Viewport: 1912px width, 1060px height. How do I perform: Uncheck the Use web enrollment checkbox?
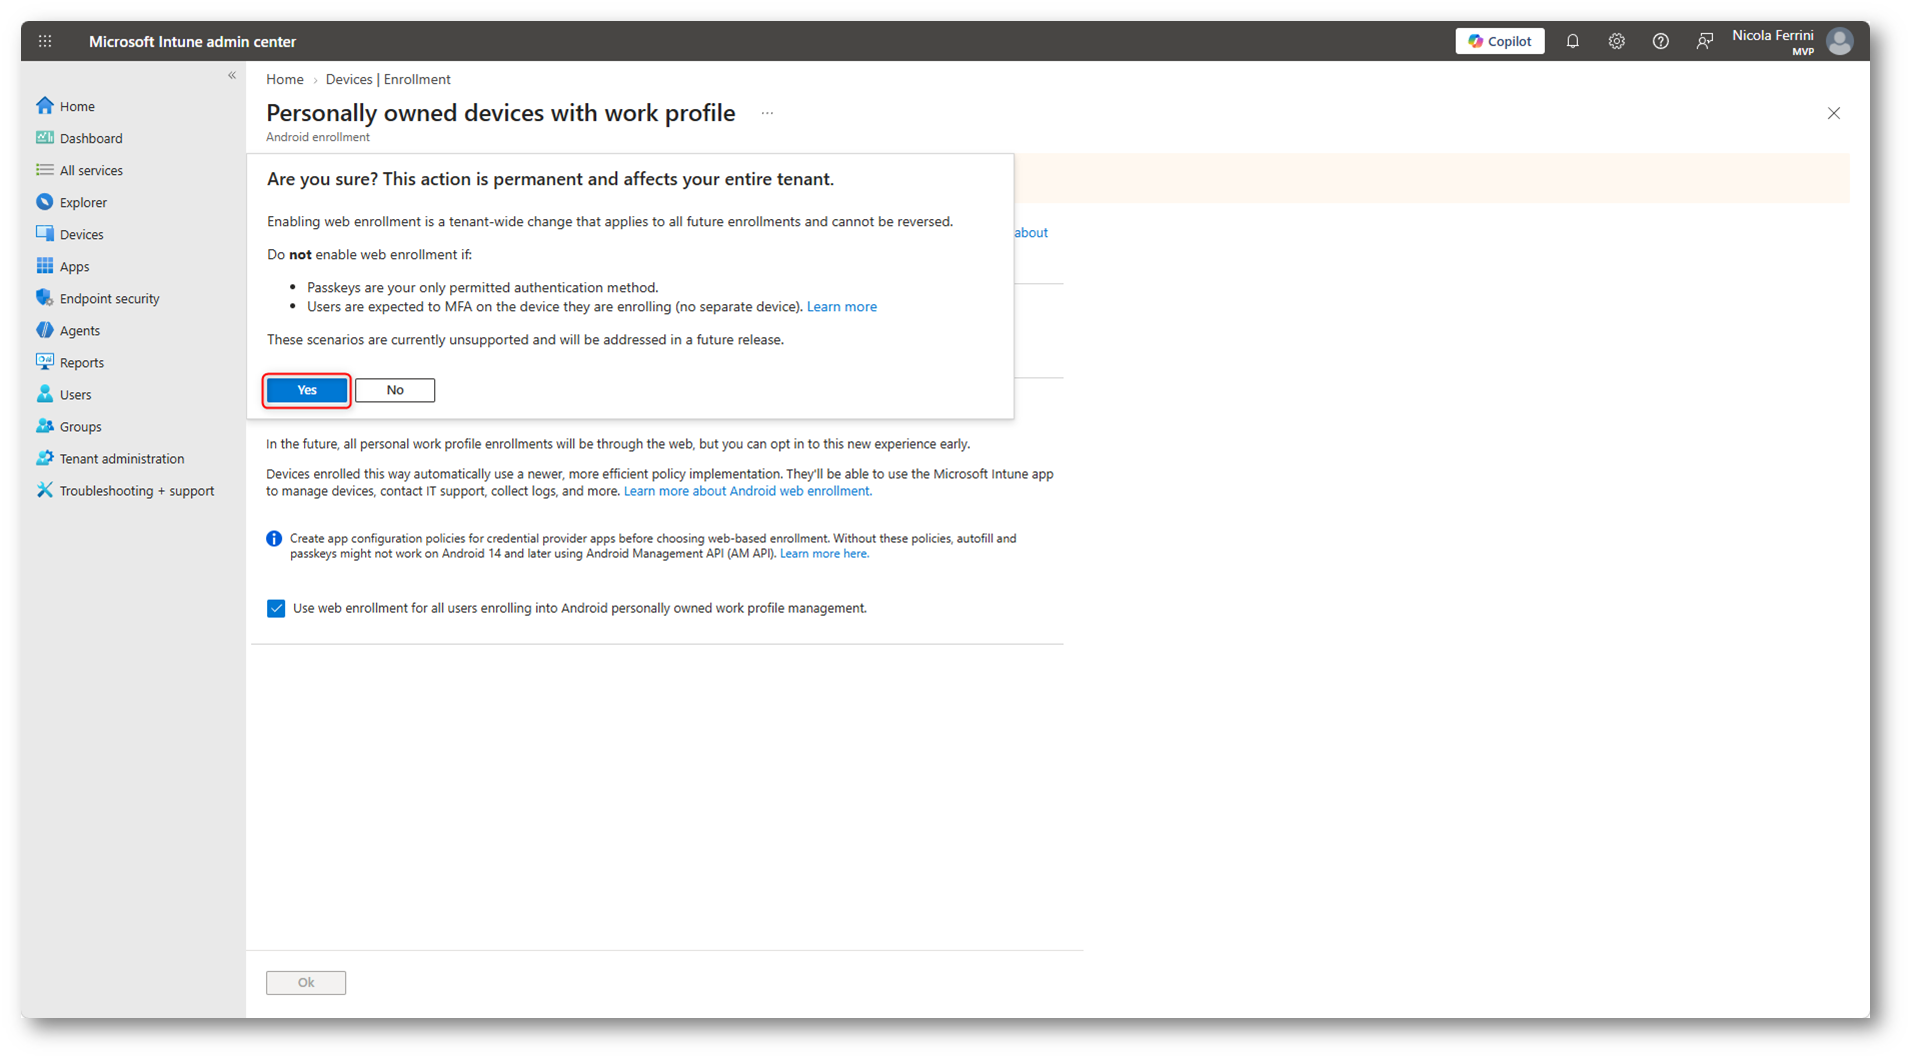coord(276,608)
